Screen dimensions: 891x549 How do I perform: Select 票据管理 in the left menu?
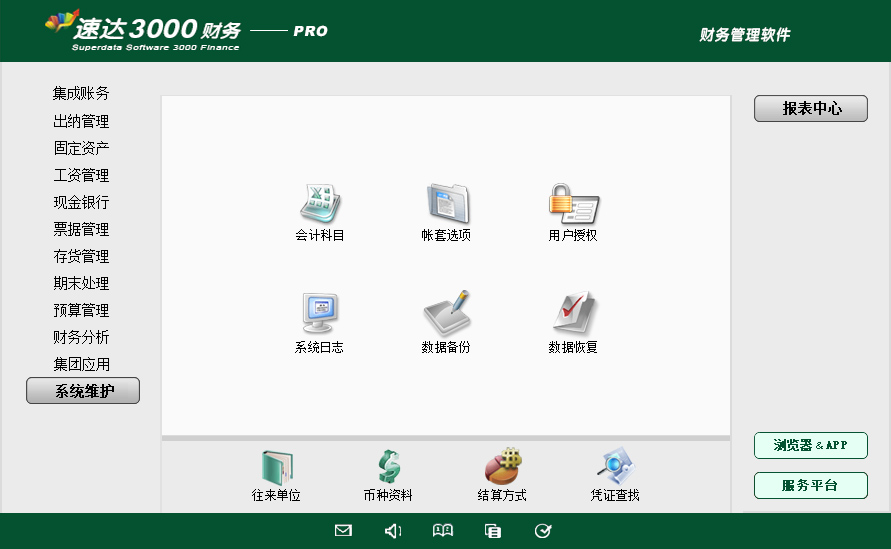point(81,229)
